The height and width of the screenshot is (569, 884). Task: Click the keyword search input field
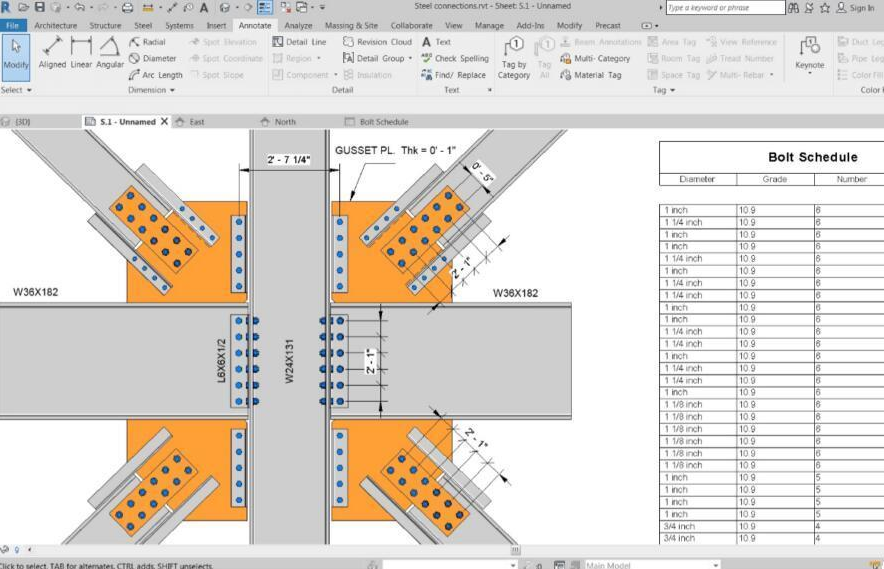726,7
